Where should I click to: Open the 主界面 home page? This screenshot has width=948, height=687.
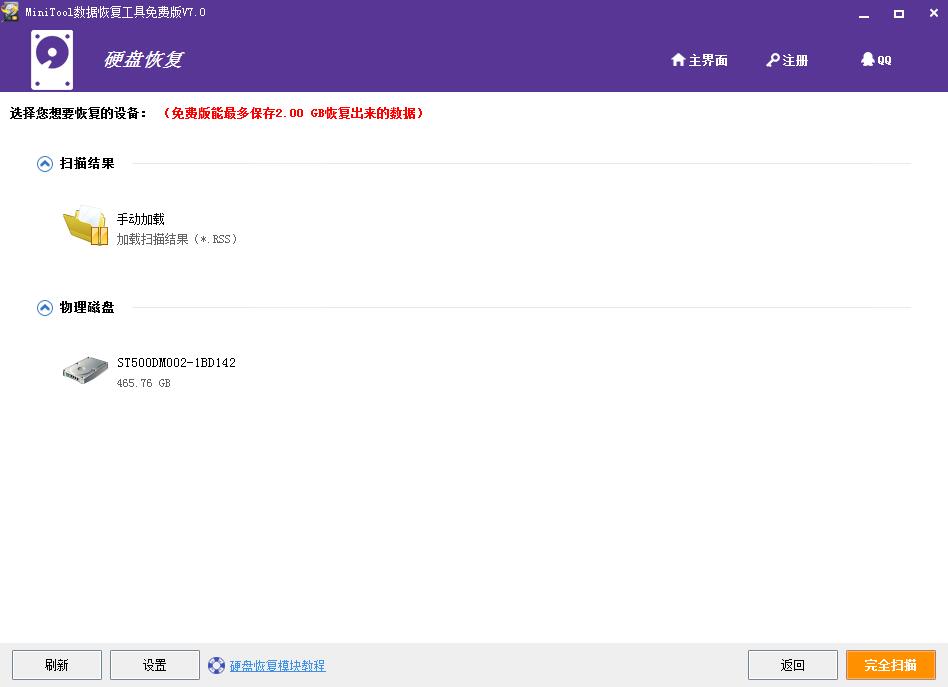pos(700,60)
